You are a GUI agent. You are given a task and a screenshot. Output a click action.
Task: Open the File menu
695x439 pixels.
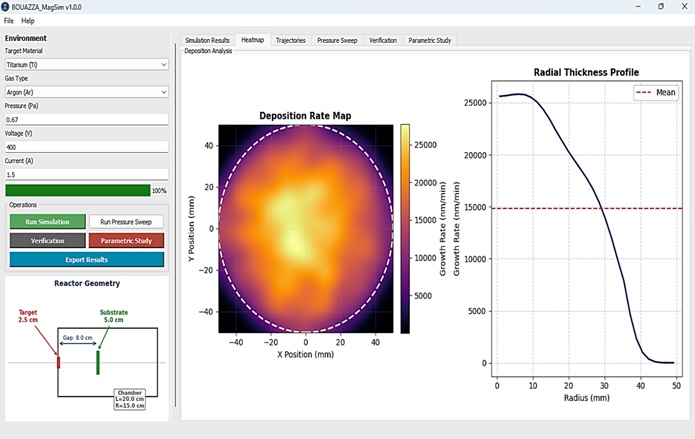point(8,21)
